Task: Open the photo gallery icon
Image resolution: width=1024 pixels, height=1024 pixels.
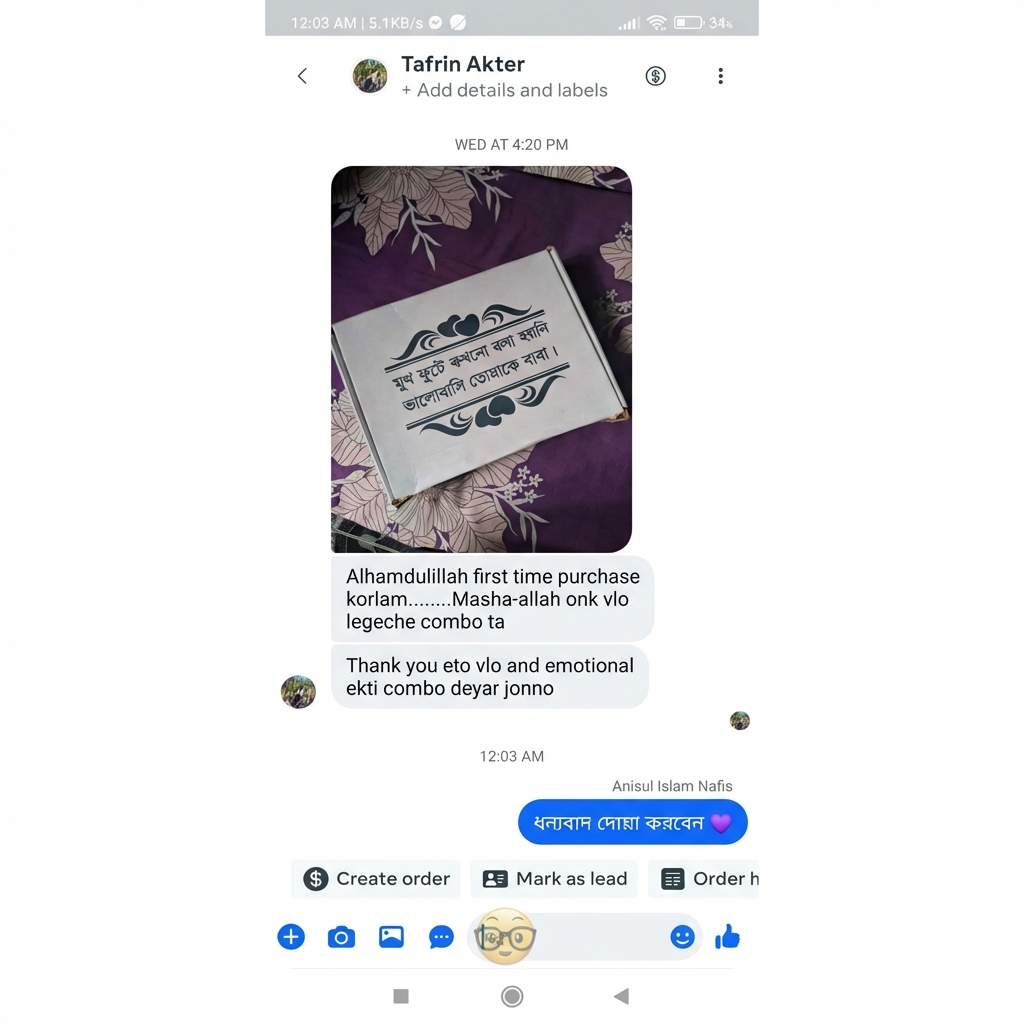Action: (x=391, y=936)
